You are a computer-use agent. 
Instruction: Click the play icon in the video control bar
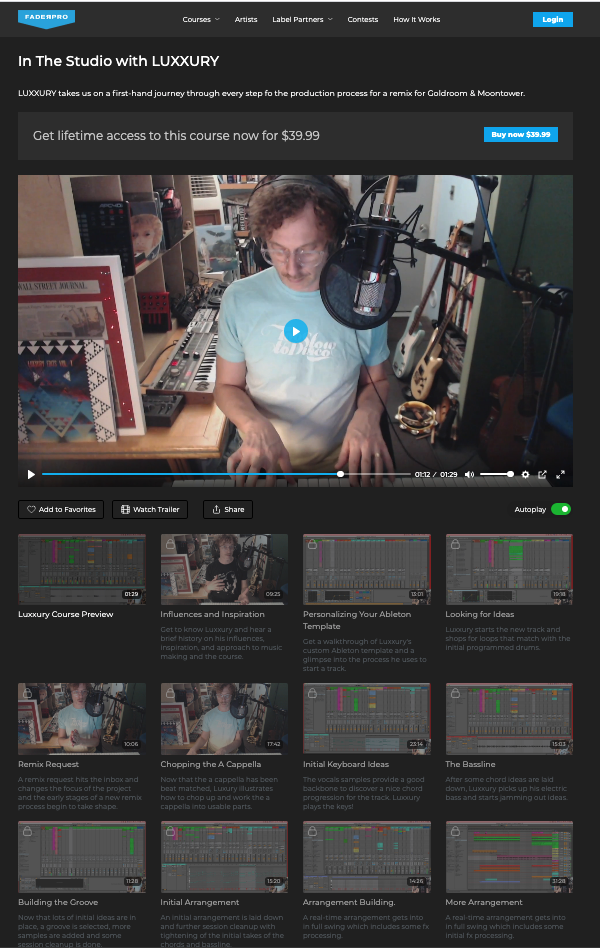coord(31,475)
